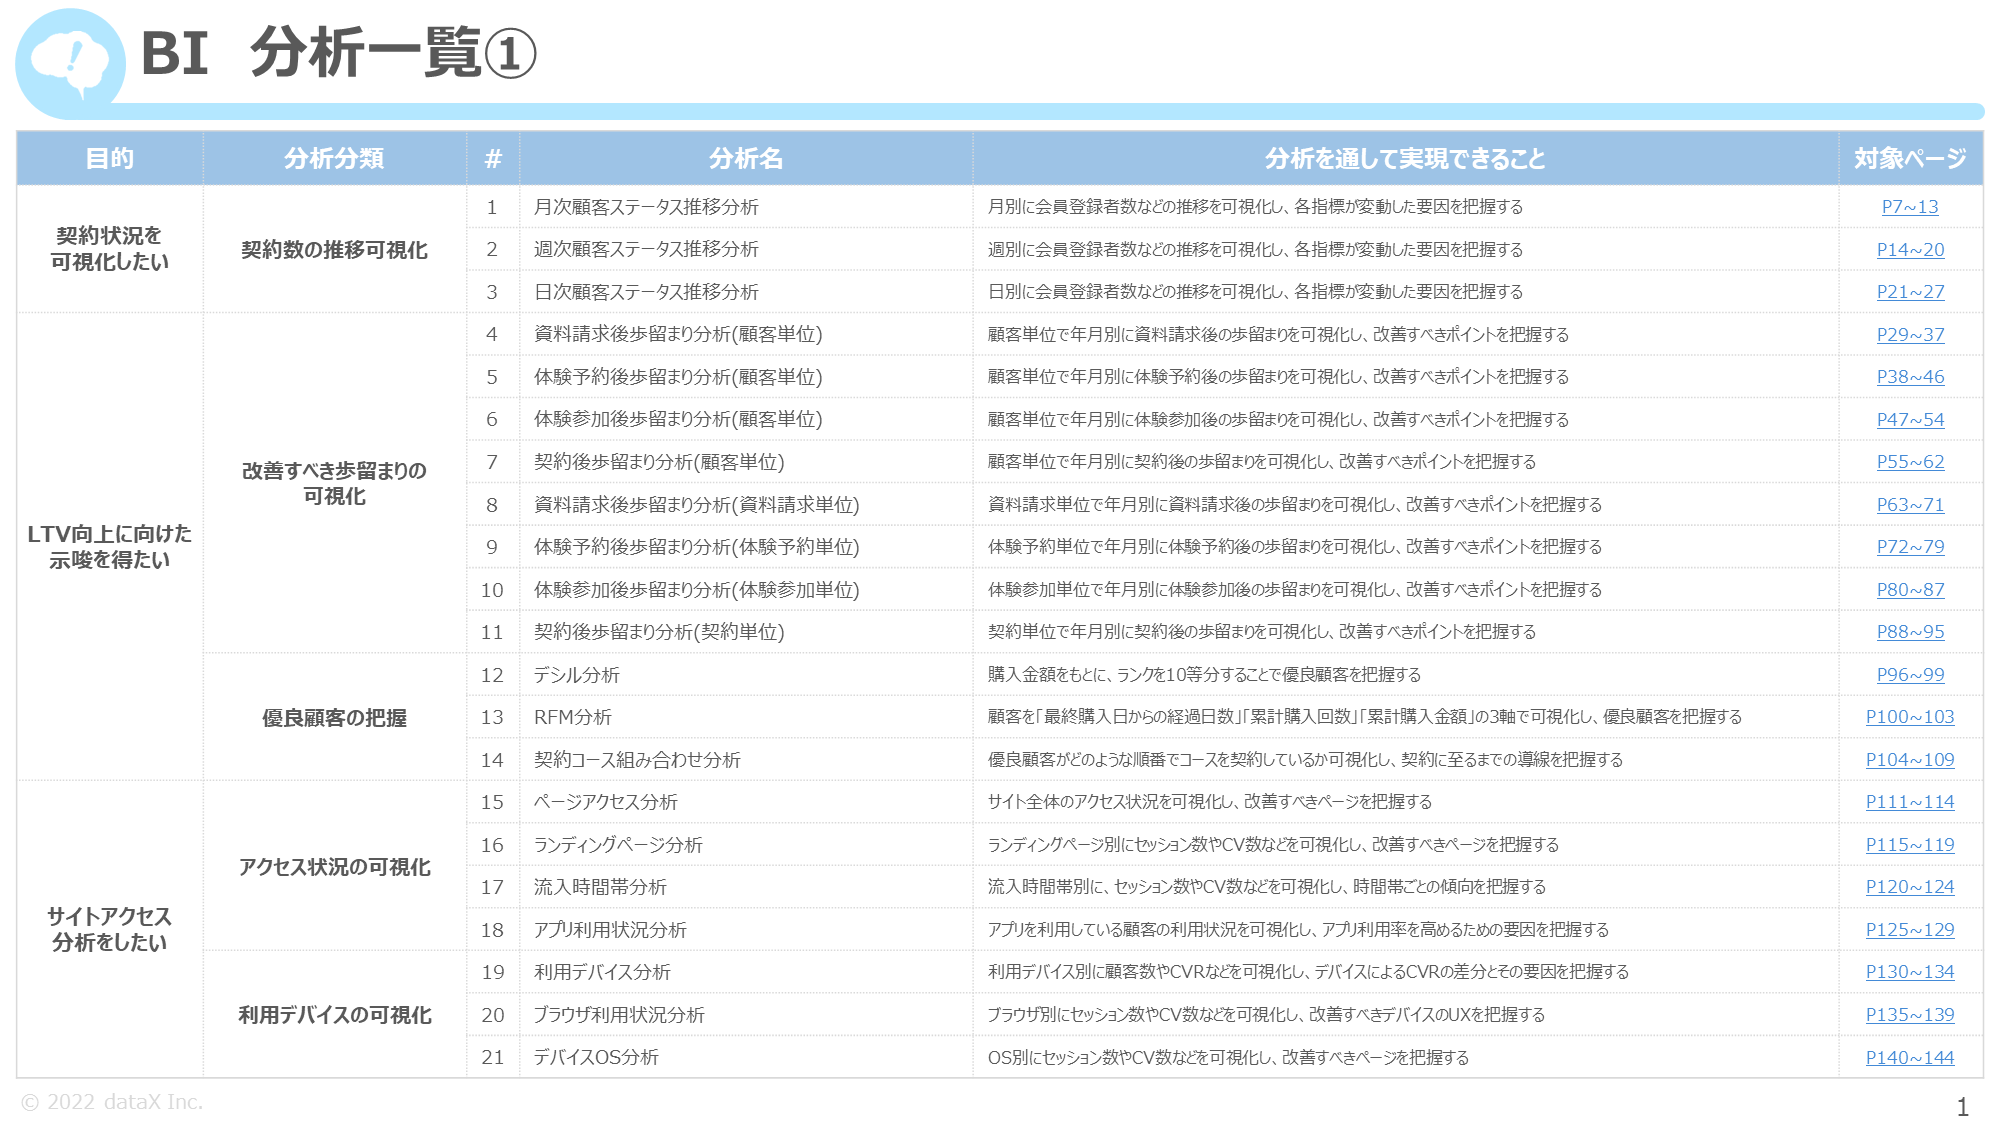The height and width of the screenshot is (1125, 2000).
Task: Click the 対象ページ column header
Action: click(1910, 158)
